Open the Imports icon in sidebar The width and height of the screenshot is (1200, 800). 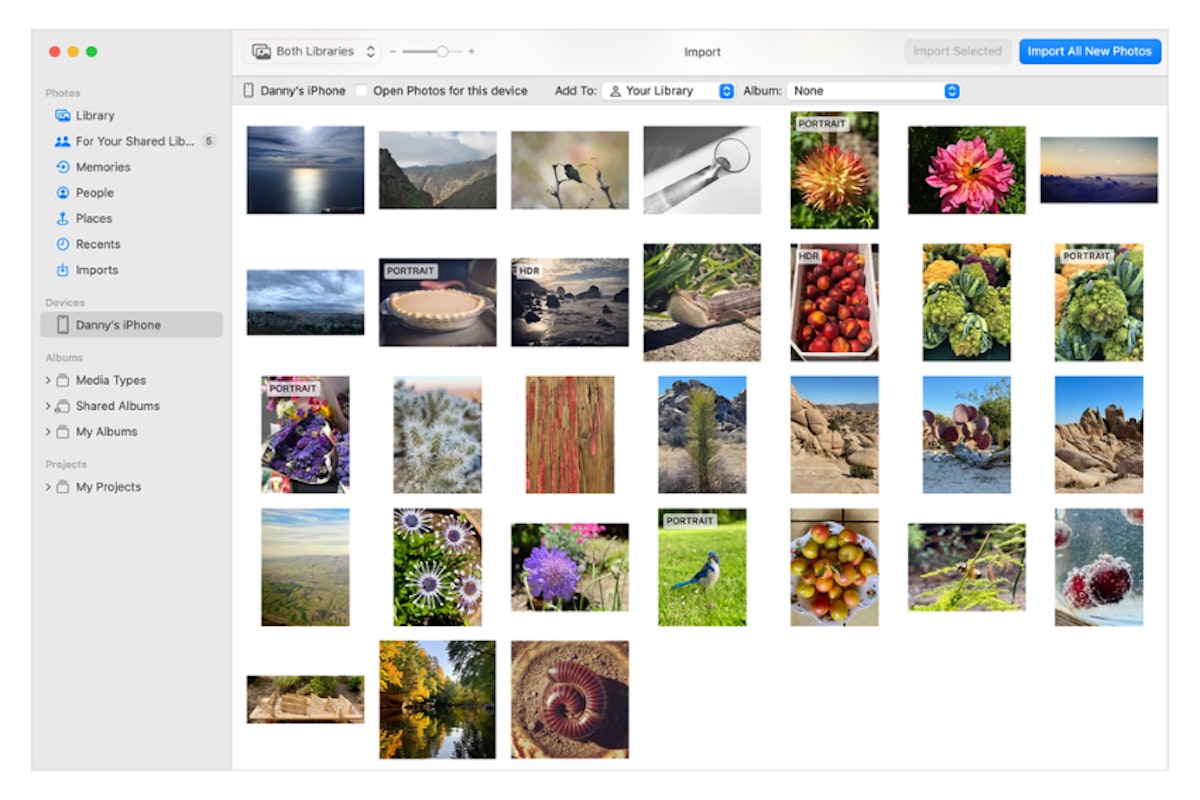point(62,270)
